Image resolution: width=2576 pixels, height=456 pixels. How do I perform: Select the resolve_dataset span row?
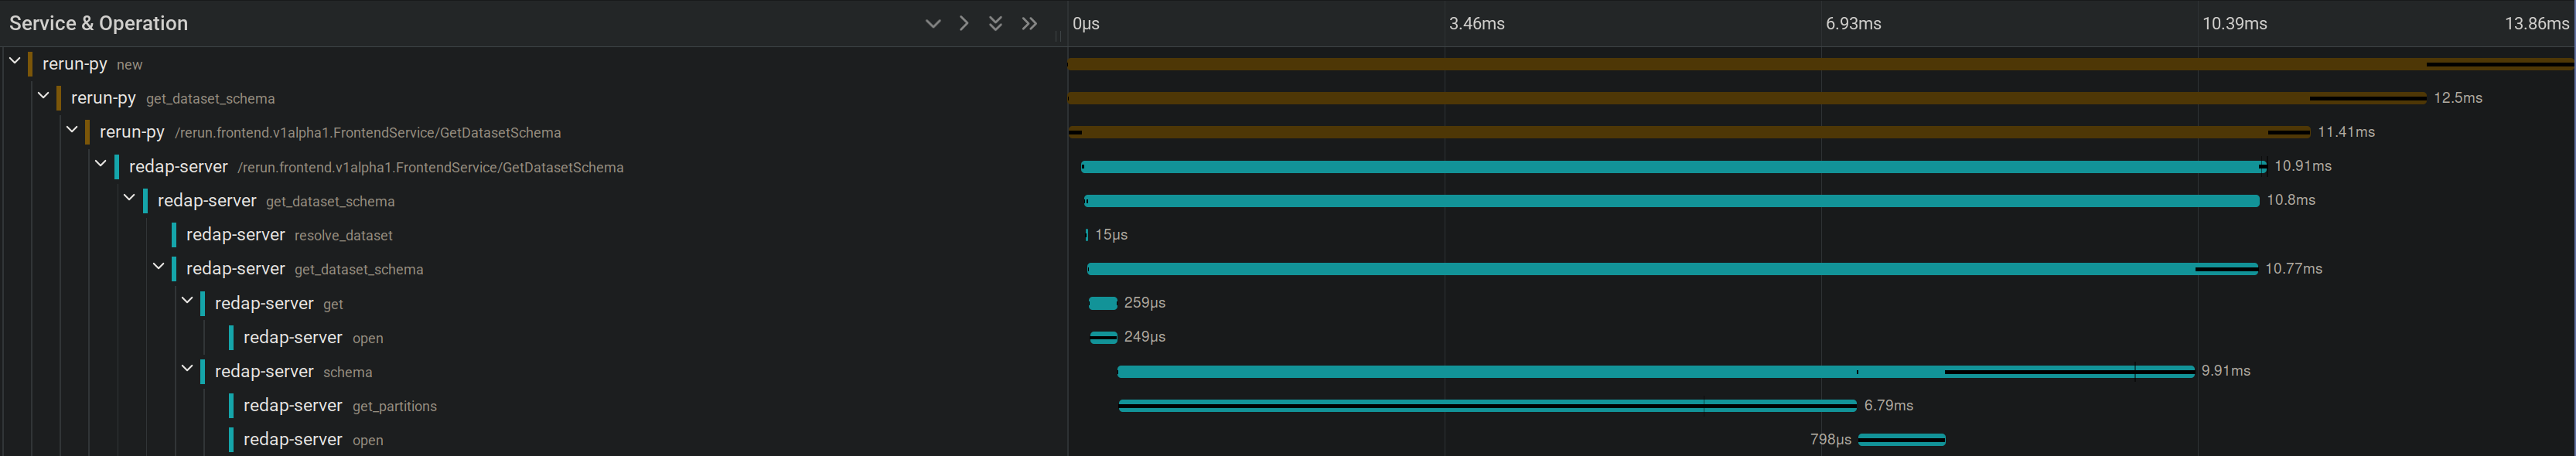[x=289, y=235]
